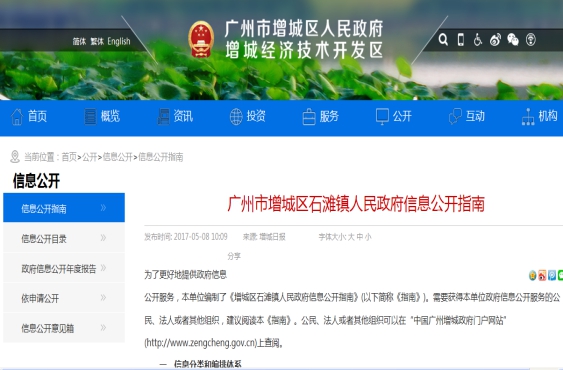Click the chat bubbles icon beside 互动

tap(455, 117)
